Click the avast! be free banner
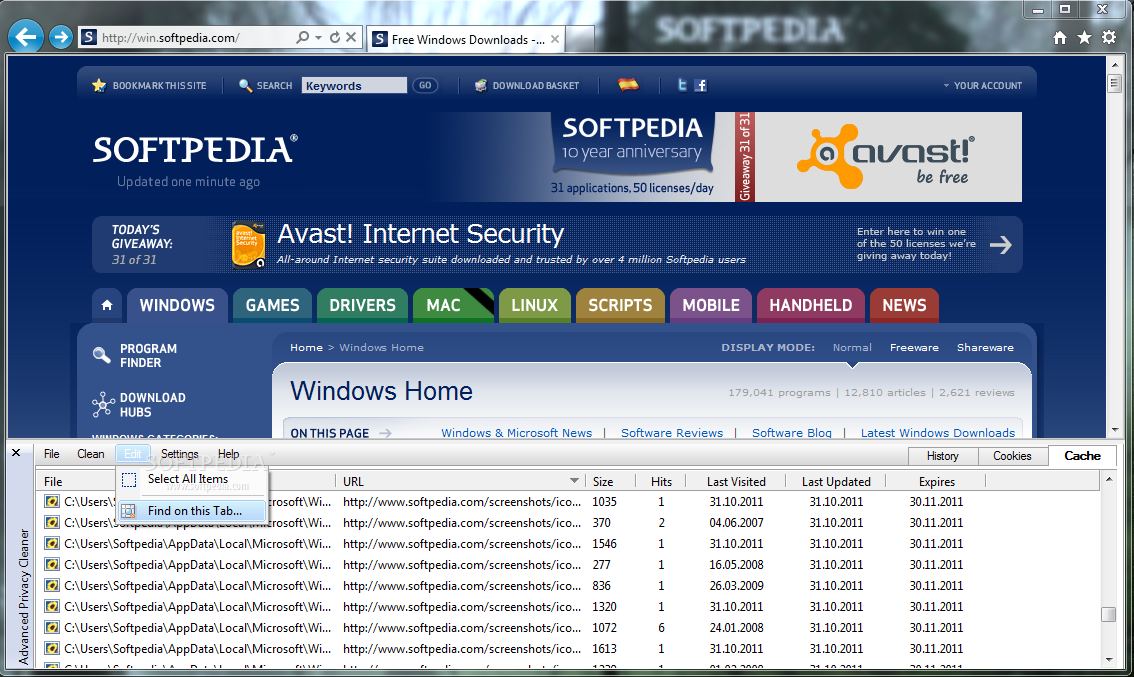The height and width of the screenshot is (677, 1134). click(888, 157)
